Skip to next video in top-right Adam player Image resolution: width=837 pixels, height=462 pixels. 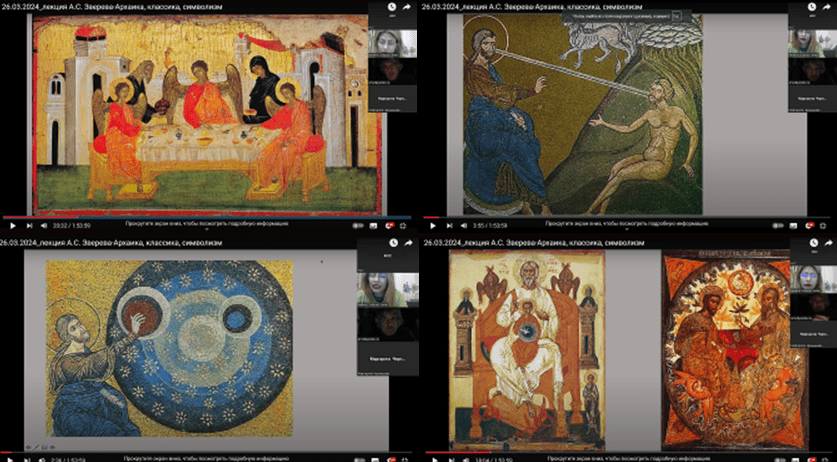pyautogui.click(x=449, y=226)
